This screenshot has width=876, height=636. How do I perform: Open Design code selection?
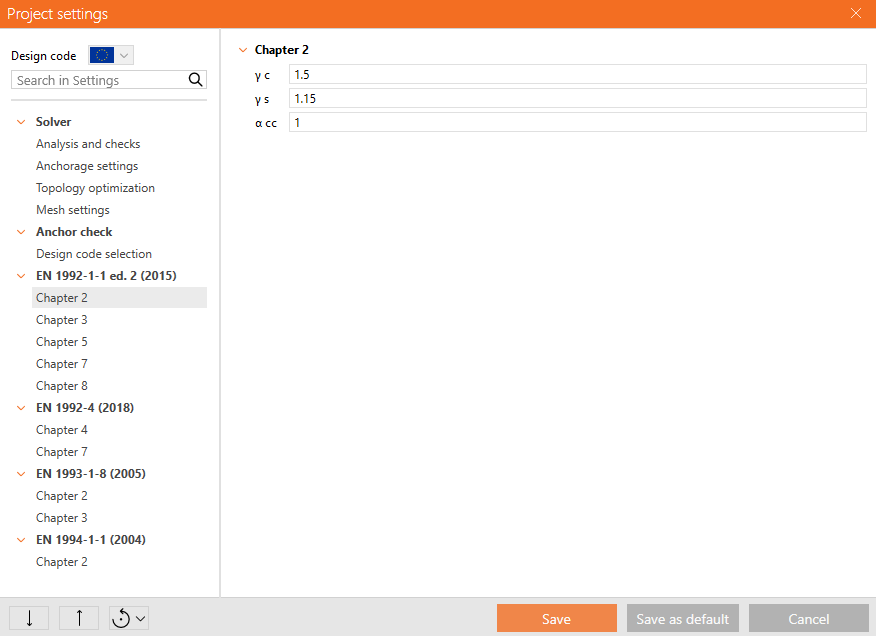click(94, 254)
